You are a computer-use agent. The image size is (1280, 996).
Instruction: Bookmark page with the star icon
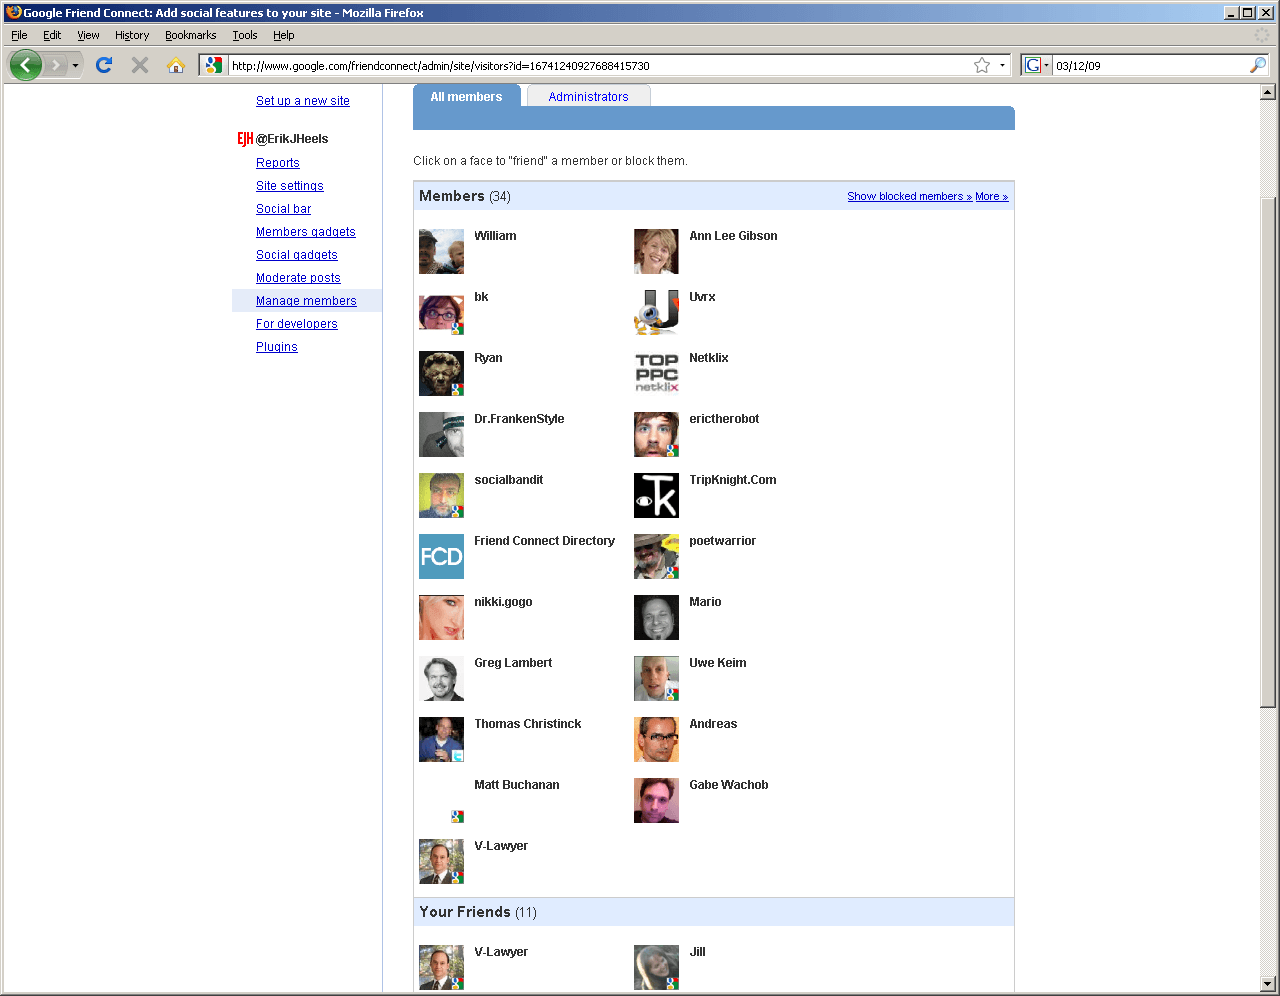pos(982,66)
